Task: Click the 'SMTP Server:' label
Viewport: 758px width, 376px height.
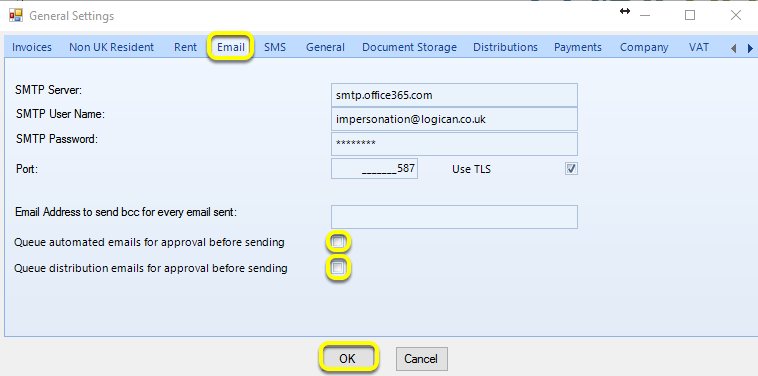Action: (49, 90)
